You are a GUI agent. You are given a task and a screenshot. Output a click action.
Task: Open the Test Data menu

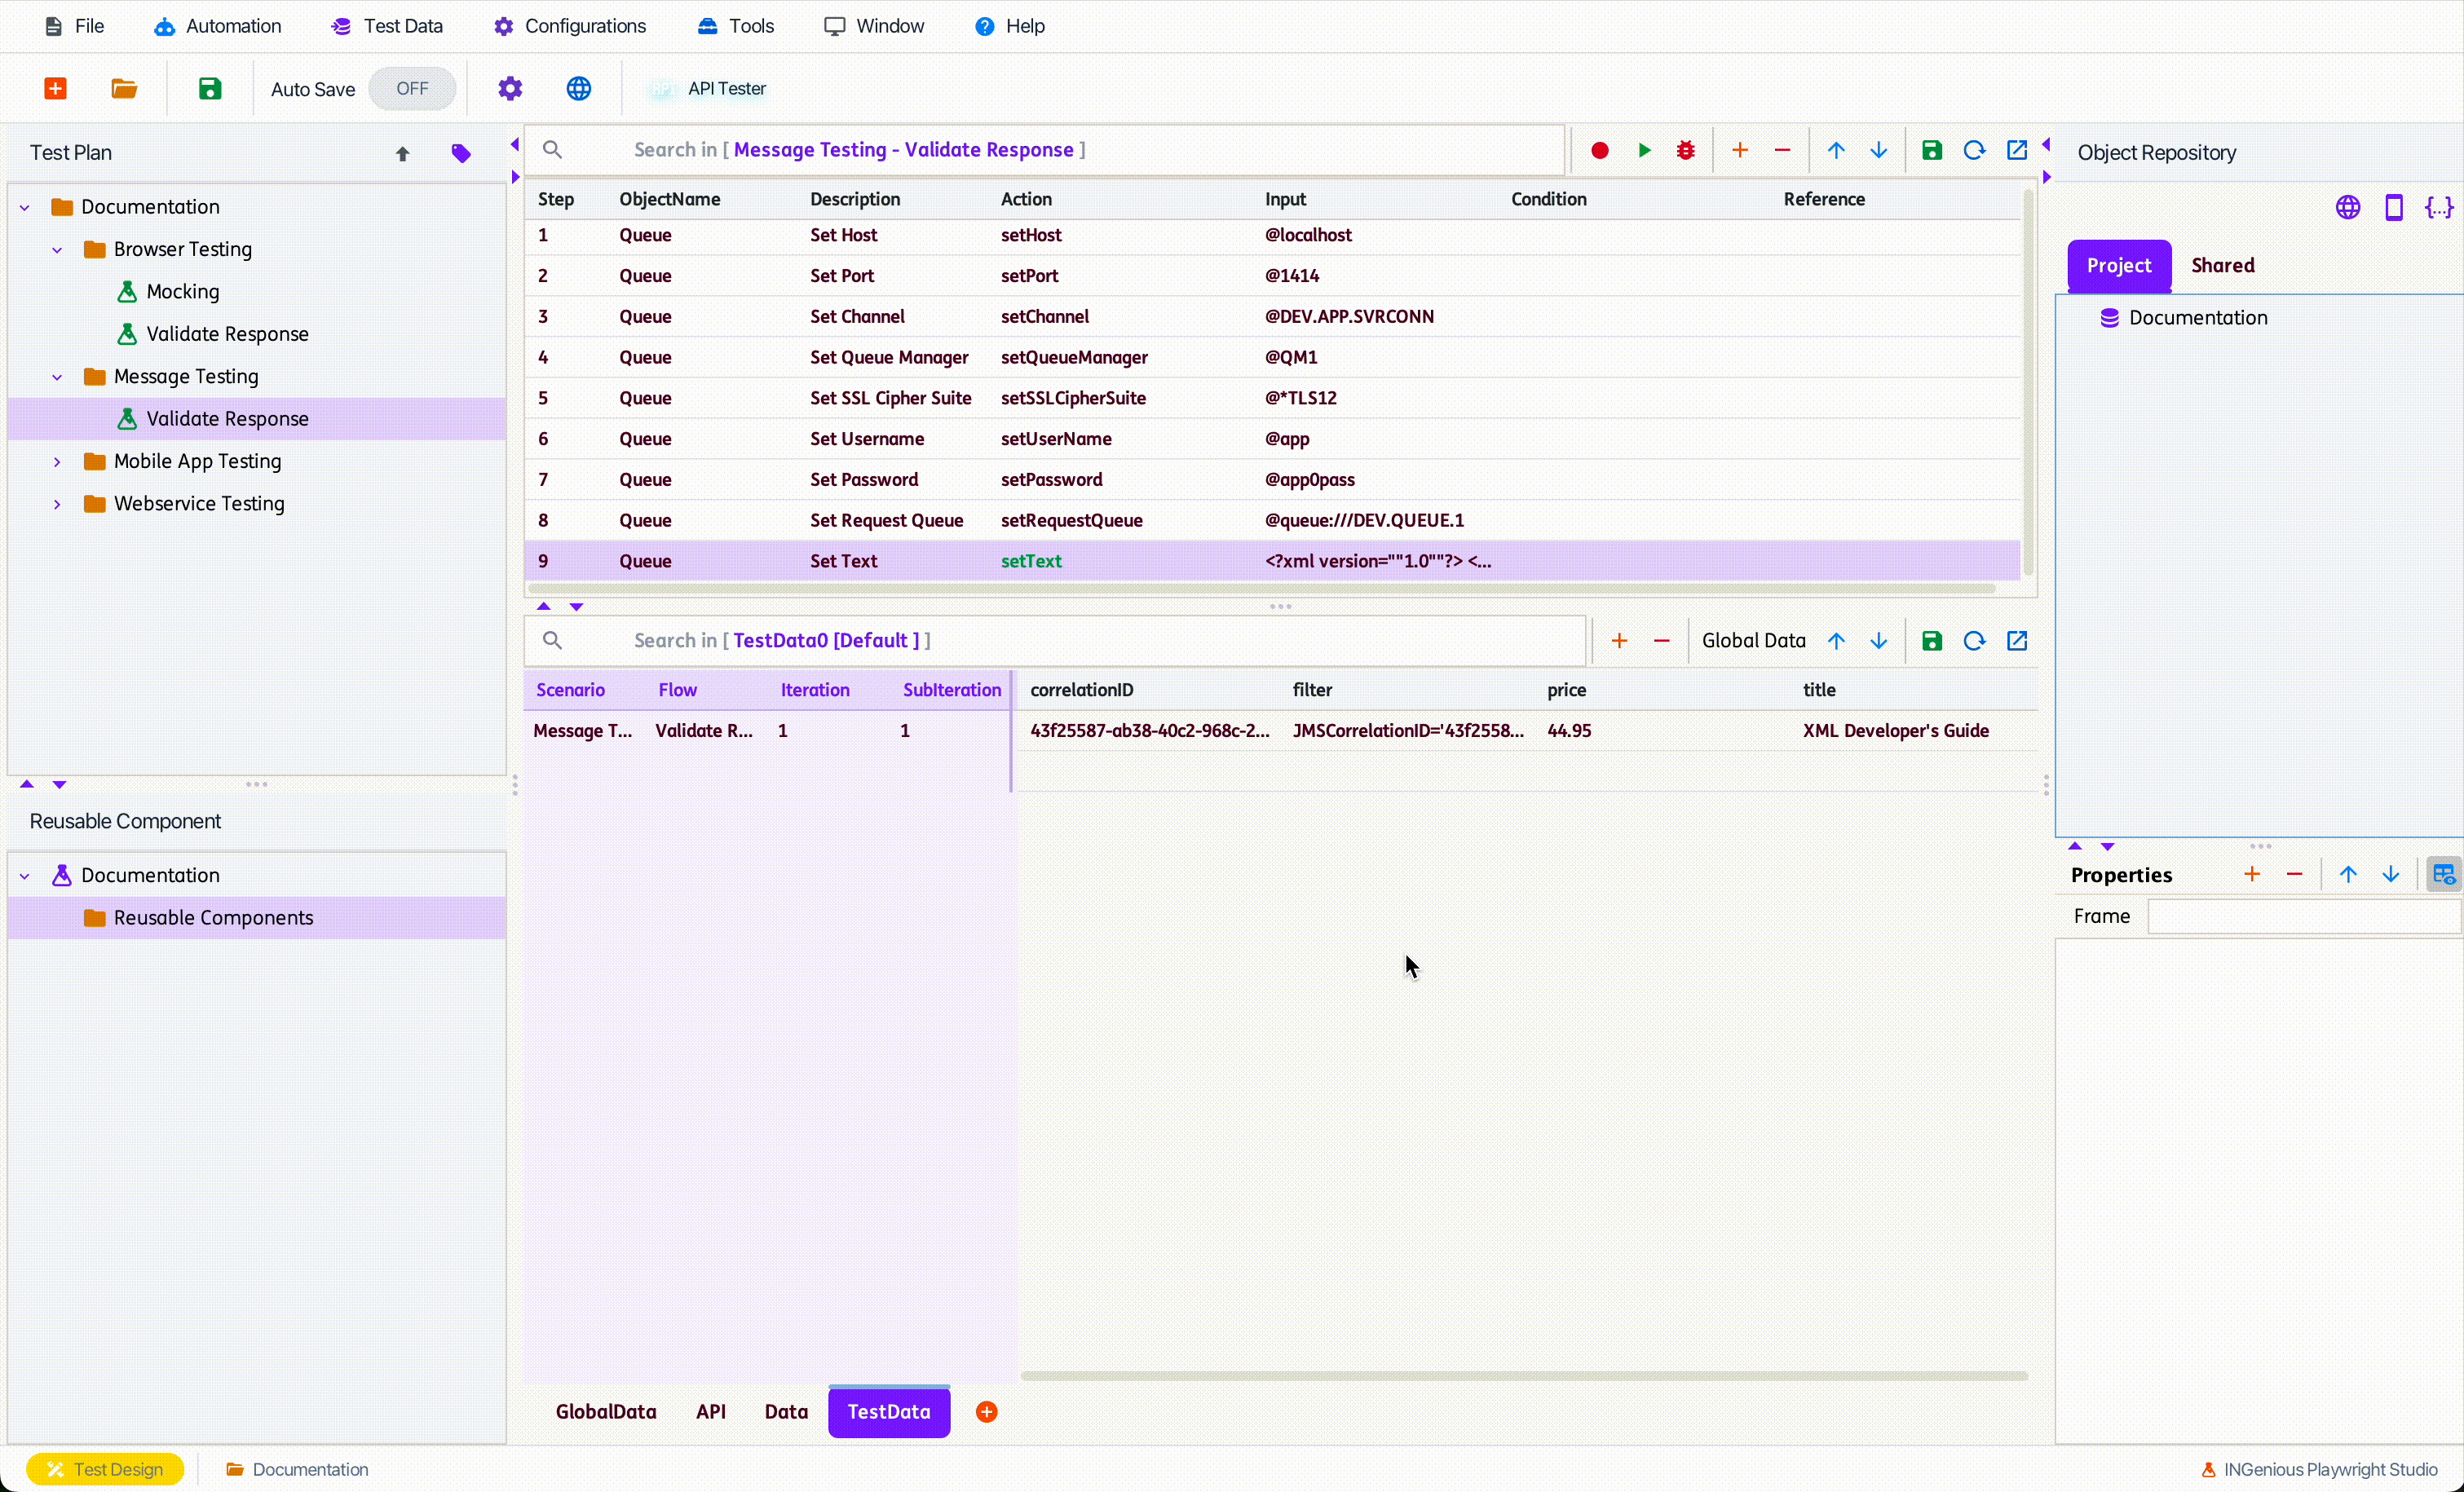tap(387, 26)
